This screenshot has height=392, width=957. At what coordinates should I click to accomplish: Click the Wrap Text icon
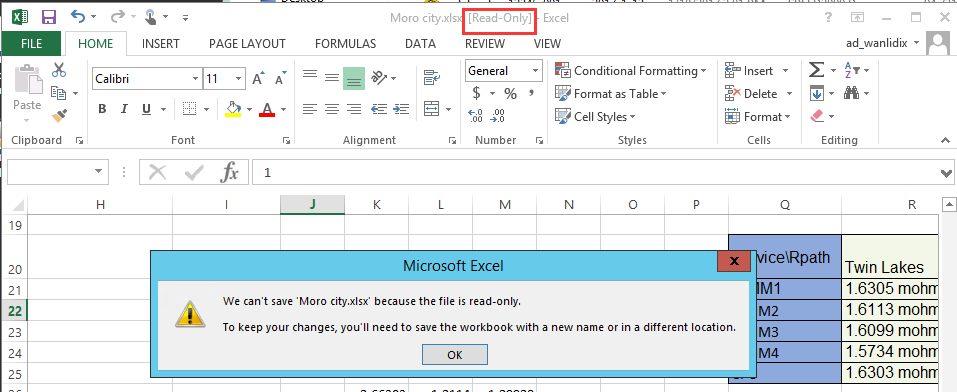(x=433, y=78)
